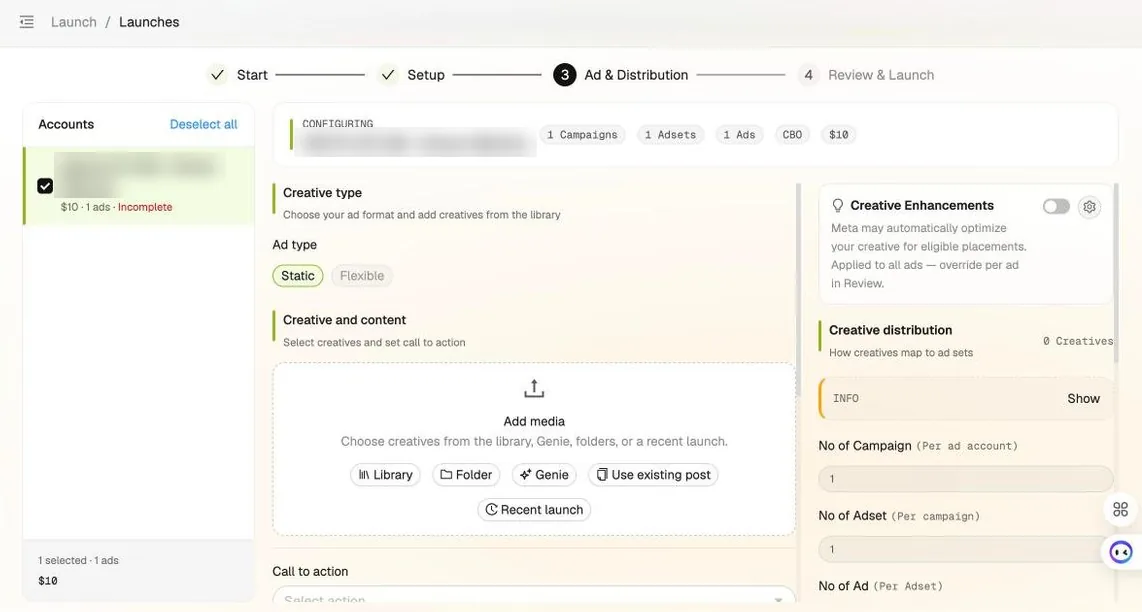Viewport: 1142px width, 612px height.
Task: Click the $10 budget chip in header
Action: click(838, 135)
